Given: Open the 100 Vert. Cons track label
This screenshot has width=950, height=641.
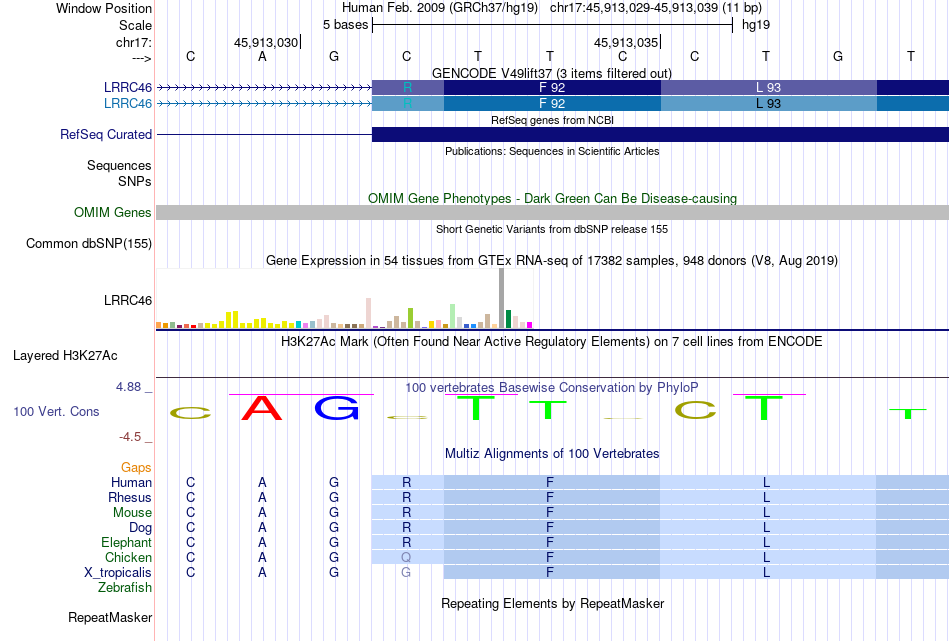Looking at the screenshot, I should [x=56, y=411].
